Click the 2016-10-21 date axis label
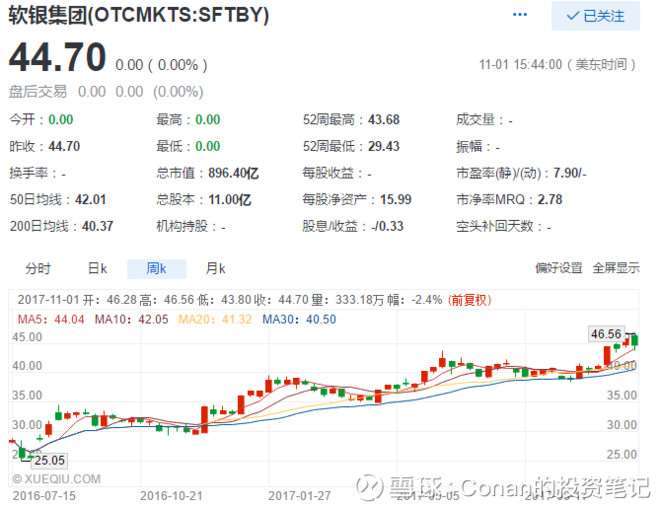 (171, 496)
